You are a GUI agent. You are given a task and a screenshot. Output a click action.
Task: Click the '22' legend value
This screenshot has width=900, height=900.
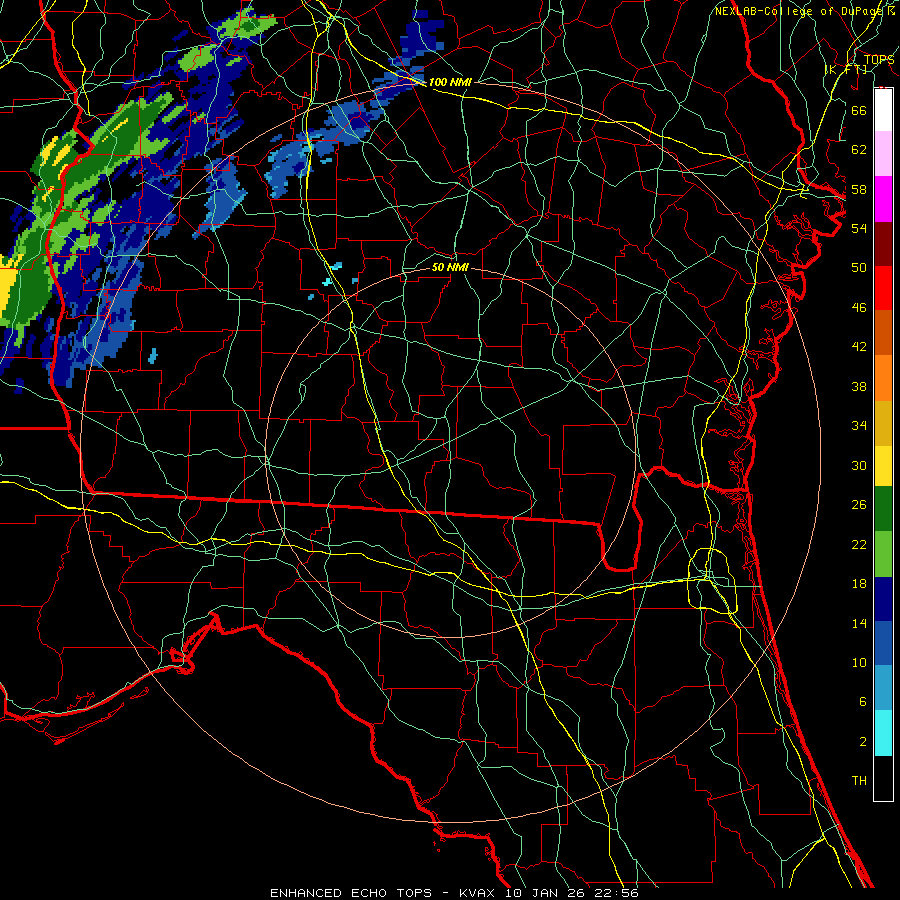click(x=859, y=545)
